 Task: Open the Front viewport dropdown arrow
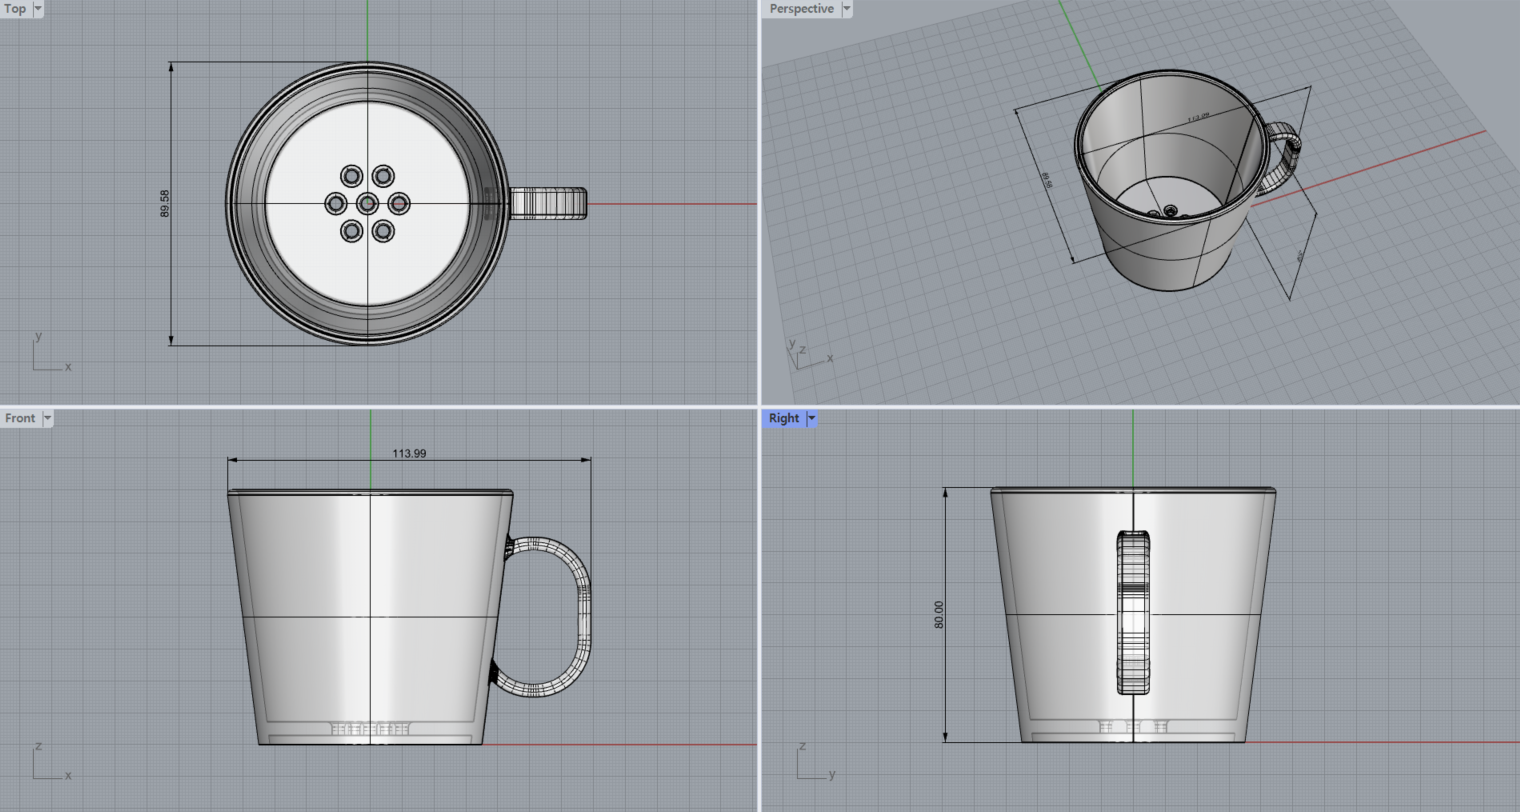point(47,418)
